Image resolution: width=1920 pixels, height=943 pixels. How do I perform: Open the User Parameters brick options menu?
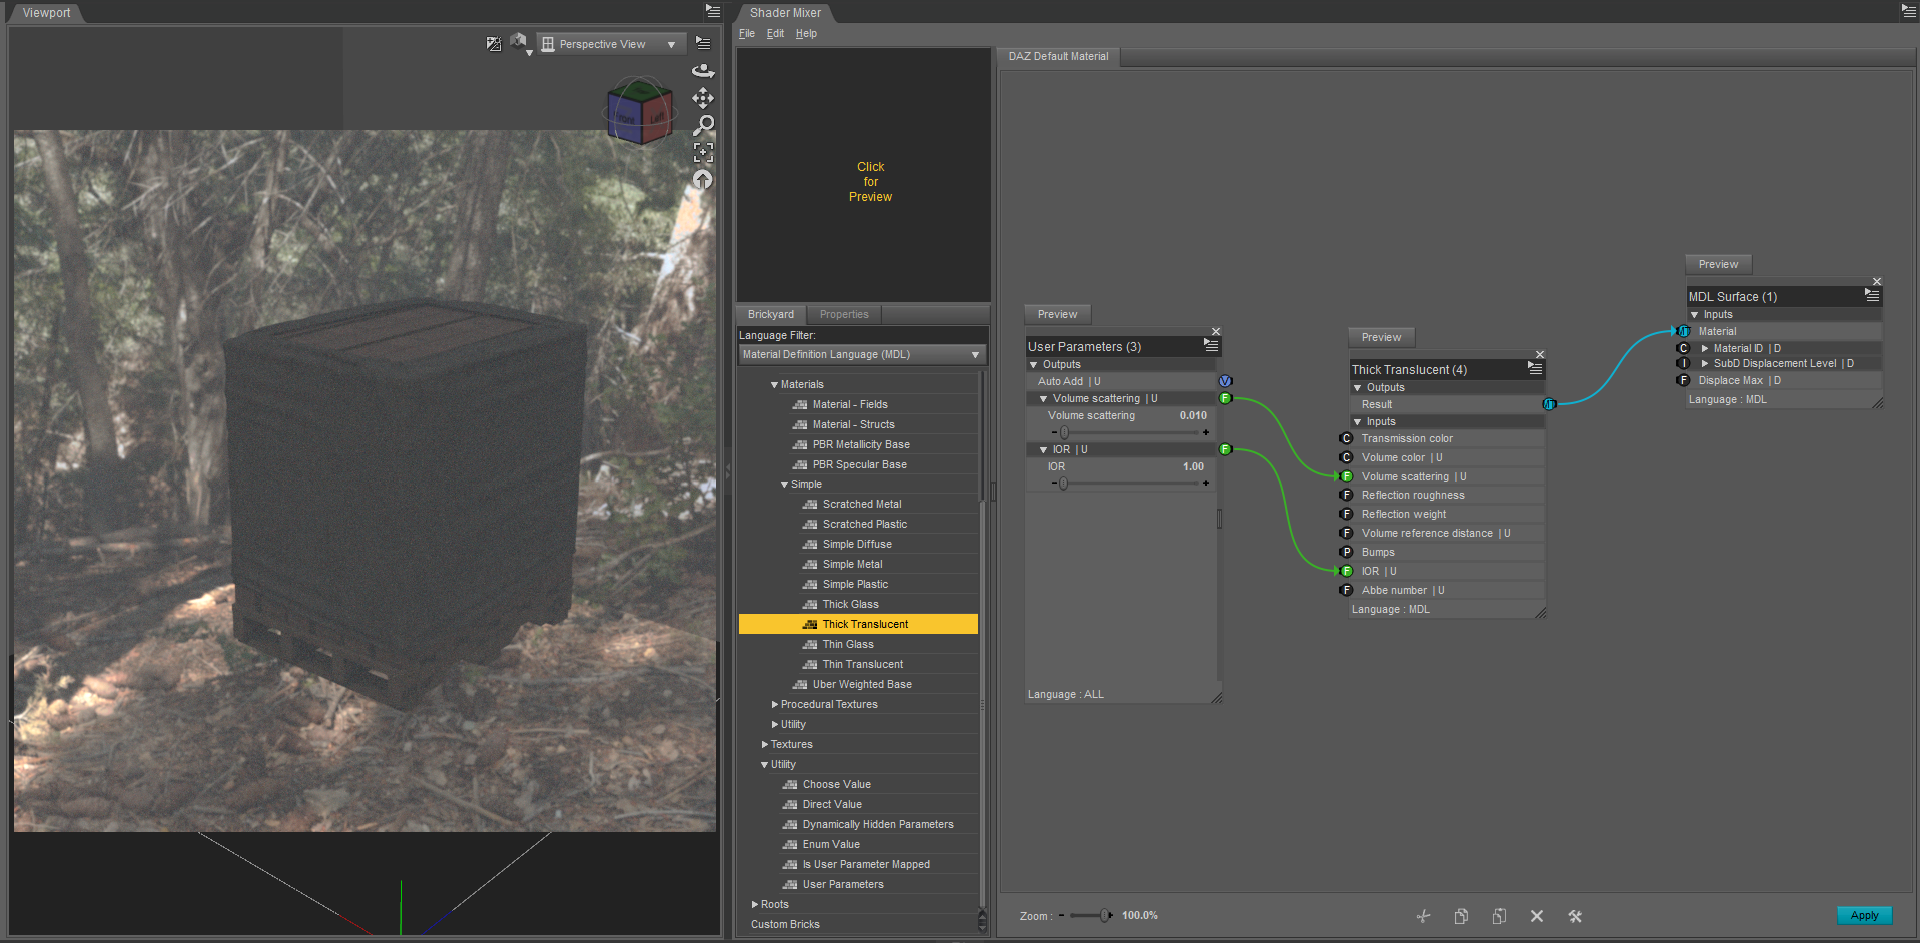[1211, 345]
